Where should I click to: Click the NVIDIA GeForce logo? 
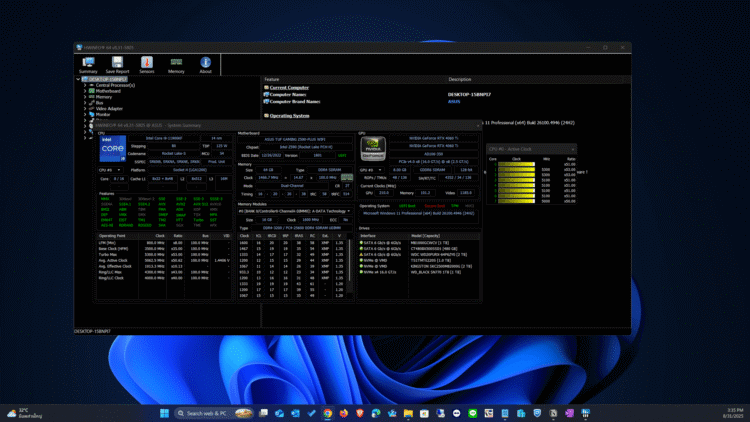click(x=373, y=148)
